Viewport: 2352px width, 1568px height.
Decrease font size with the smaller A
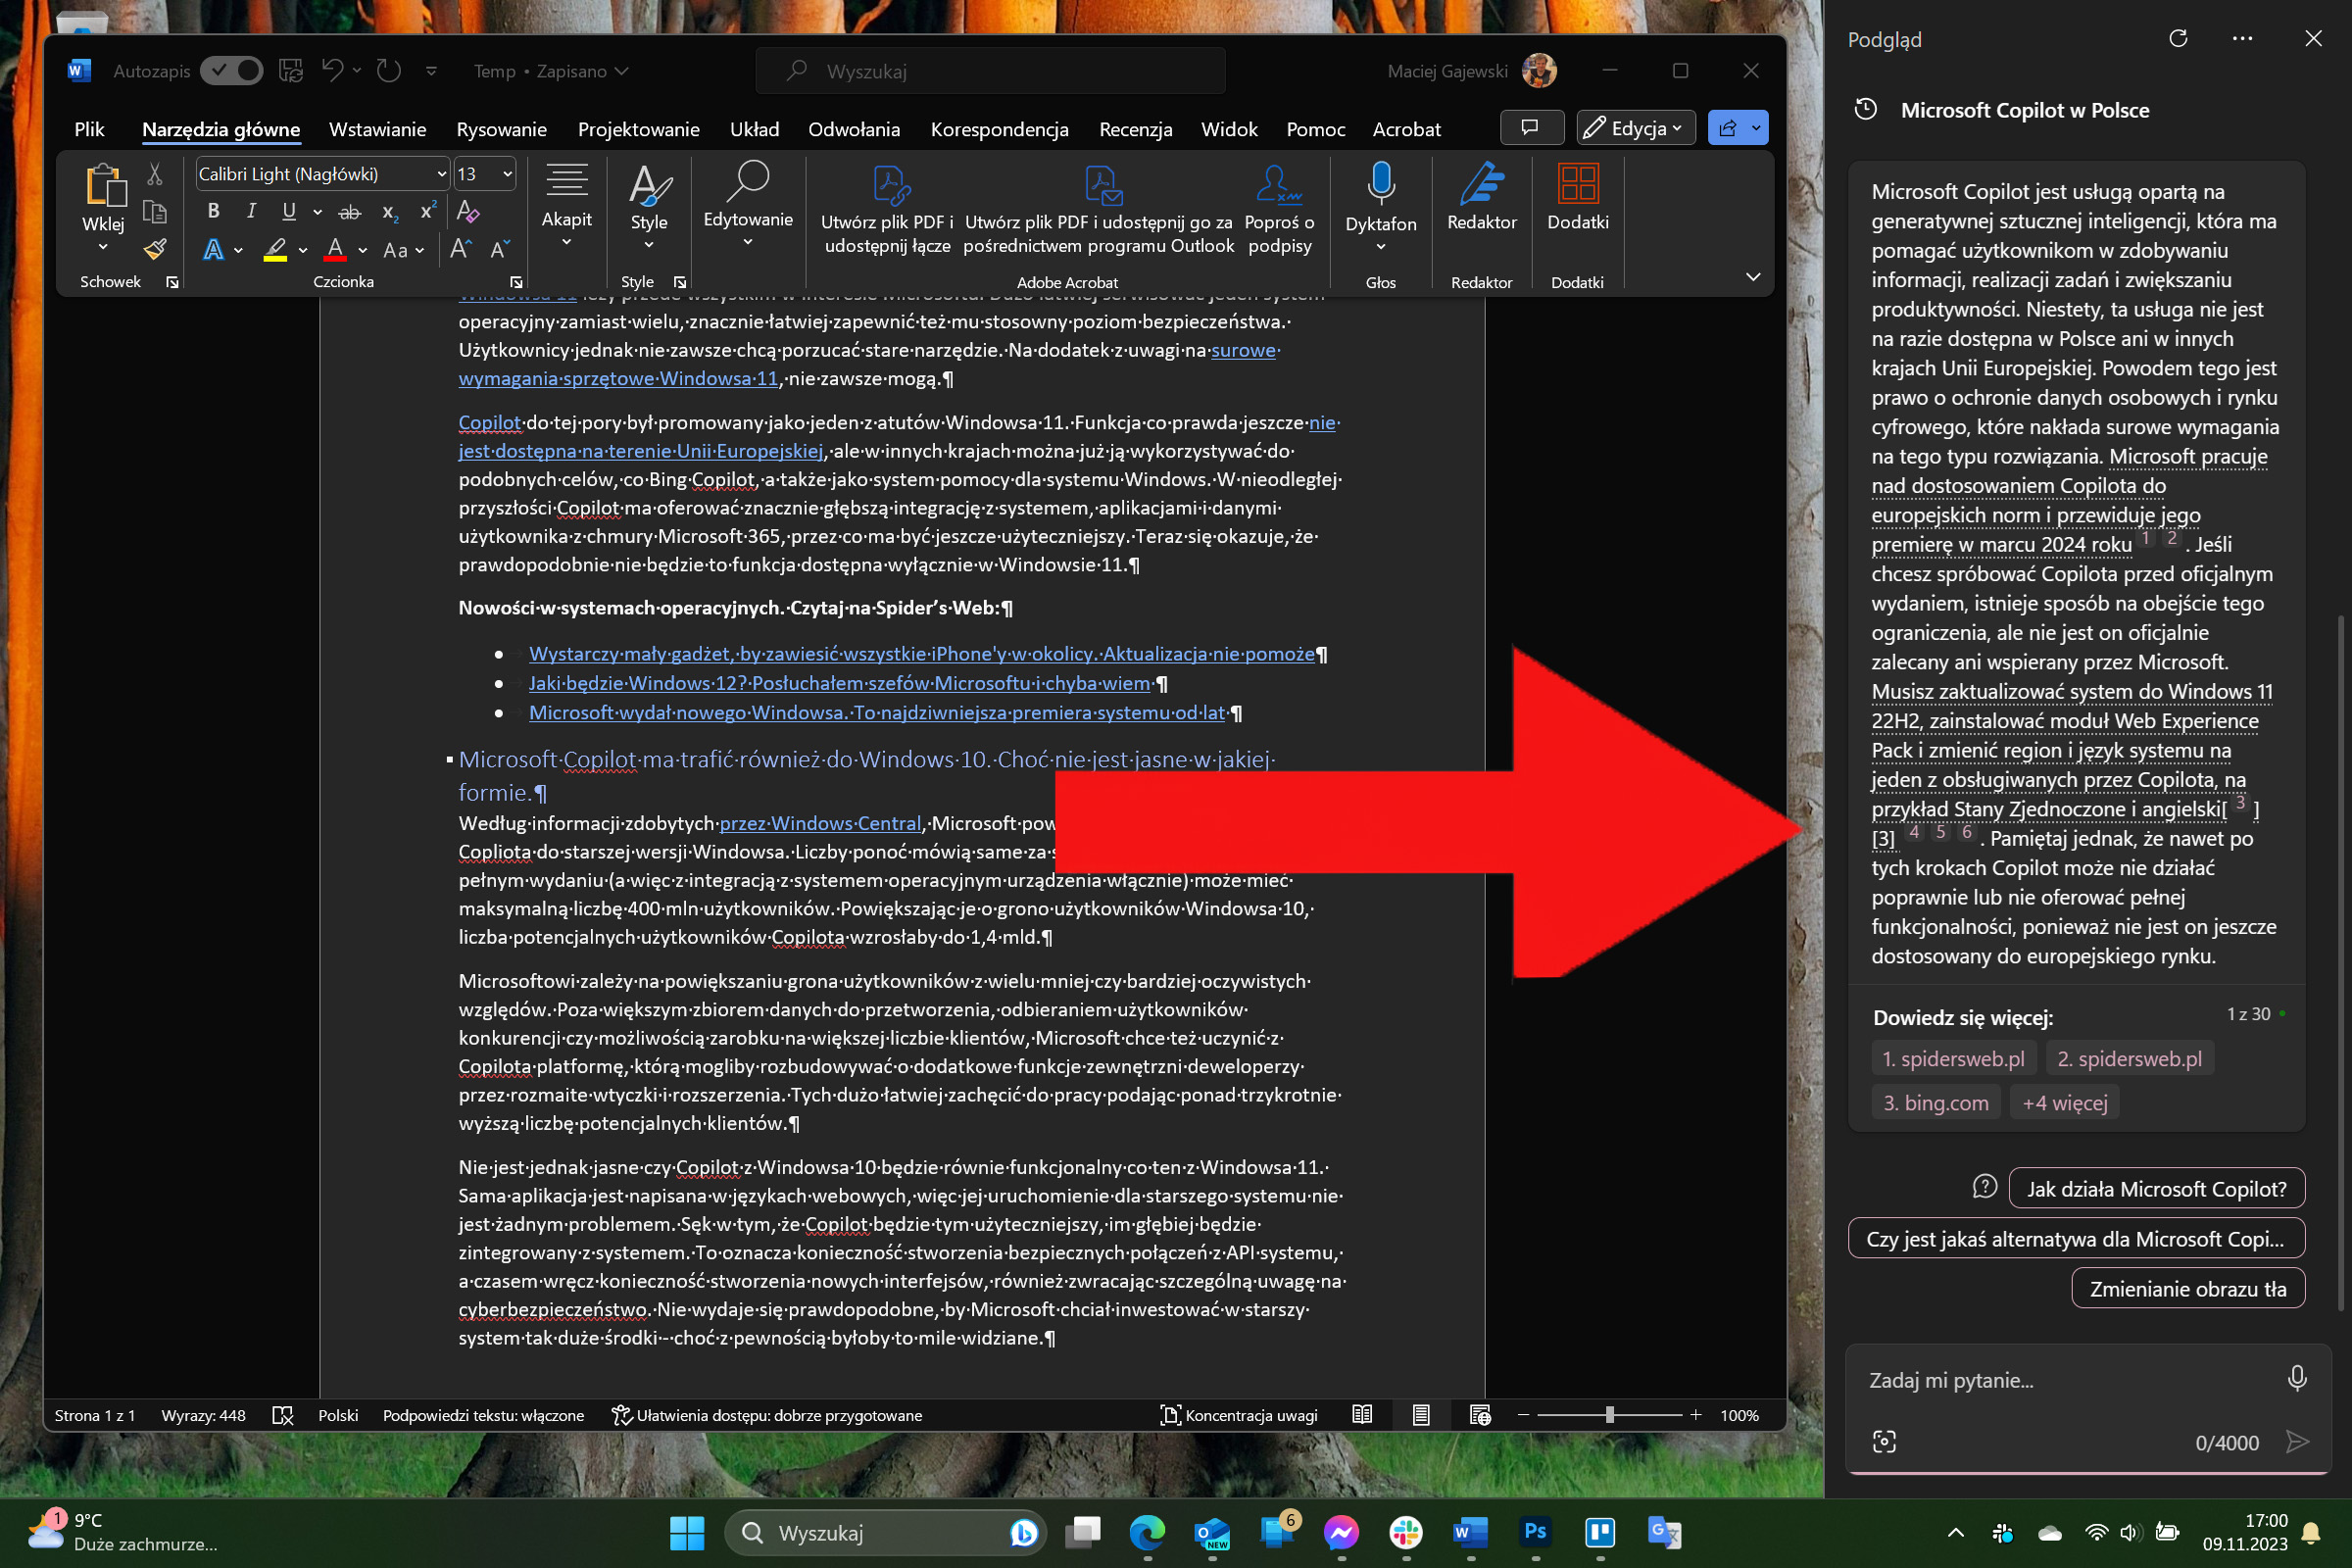tap(500, 249)
